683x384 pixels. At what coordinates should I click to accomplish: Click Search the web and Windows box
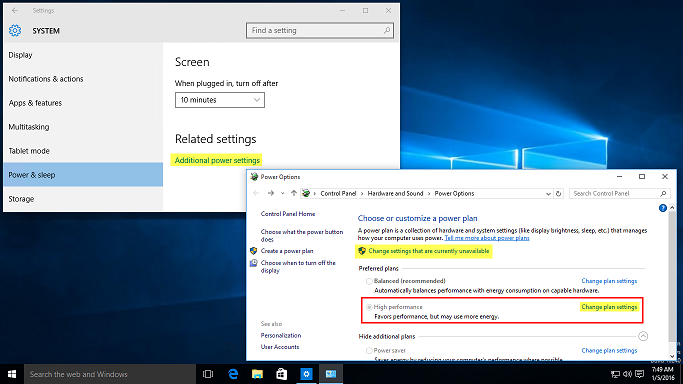tap(109, 374)
